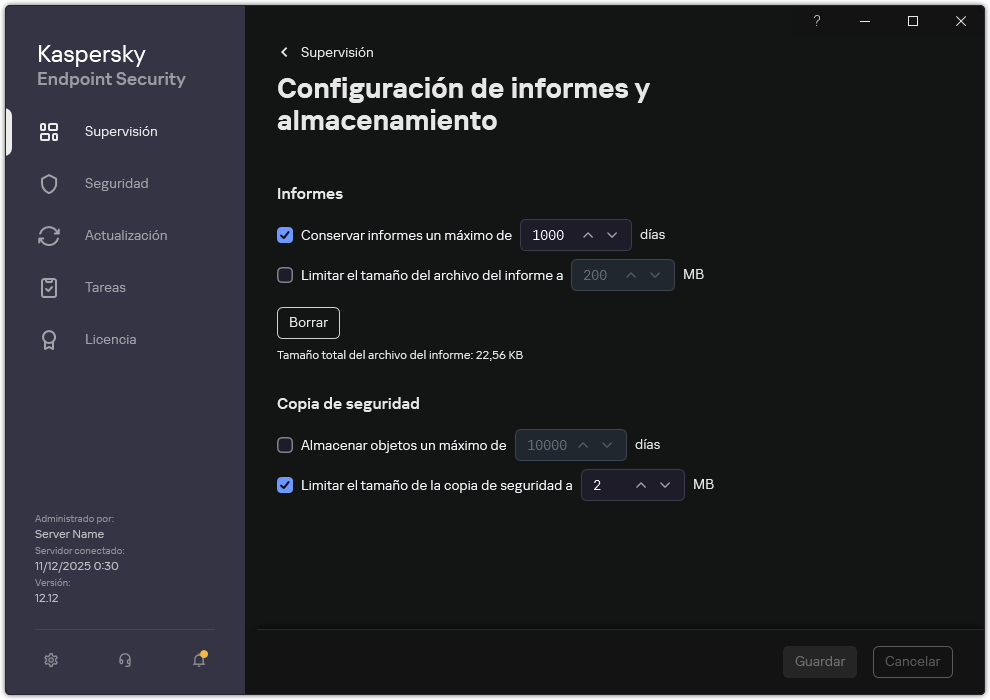
Task: Enable limiting the report file size
Action: [x=285, y=274]
